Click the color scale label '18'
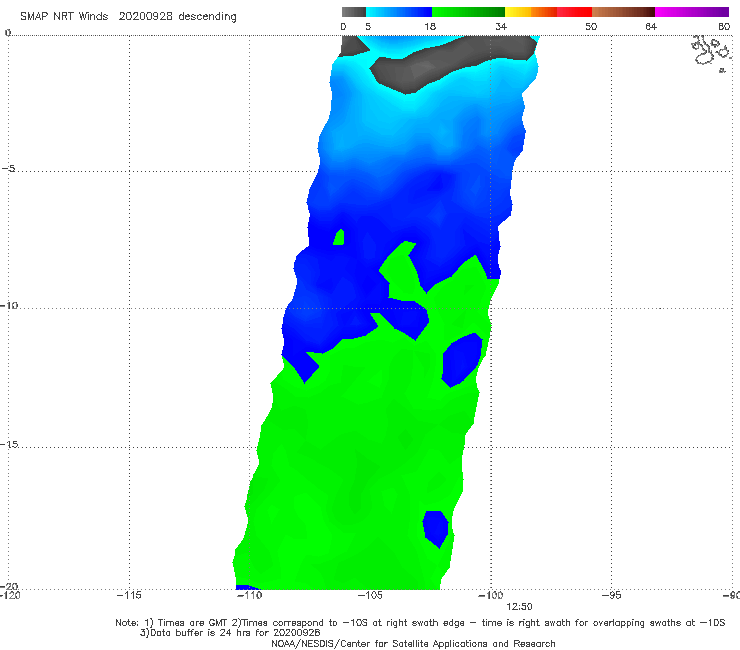The height and width of the screenshot is (650, 740). tap(430, 26)
